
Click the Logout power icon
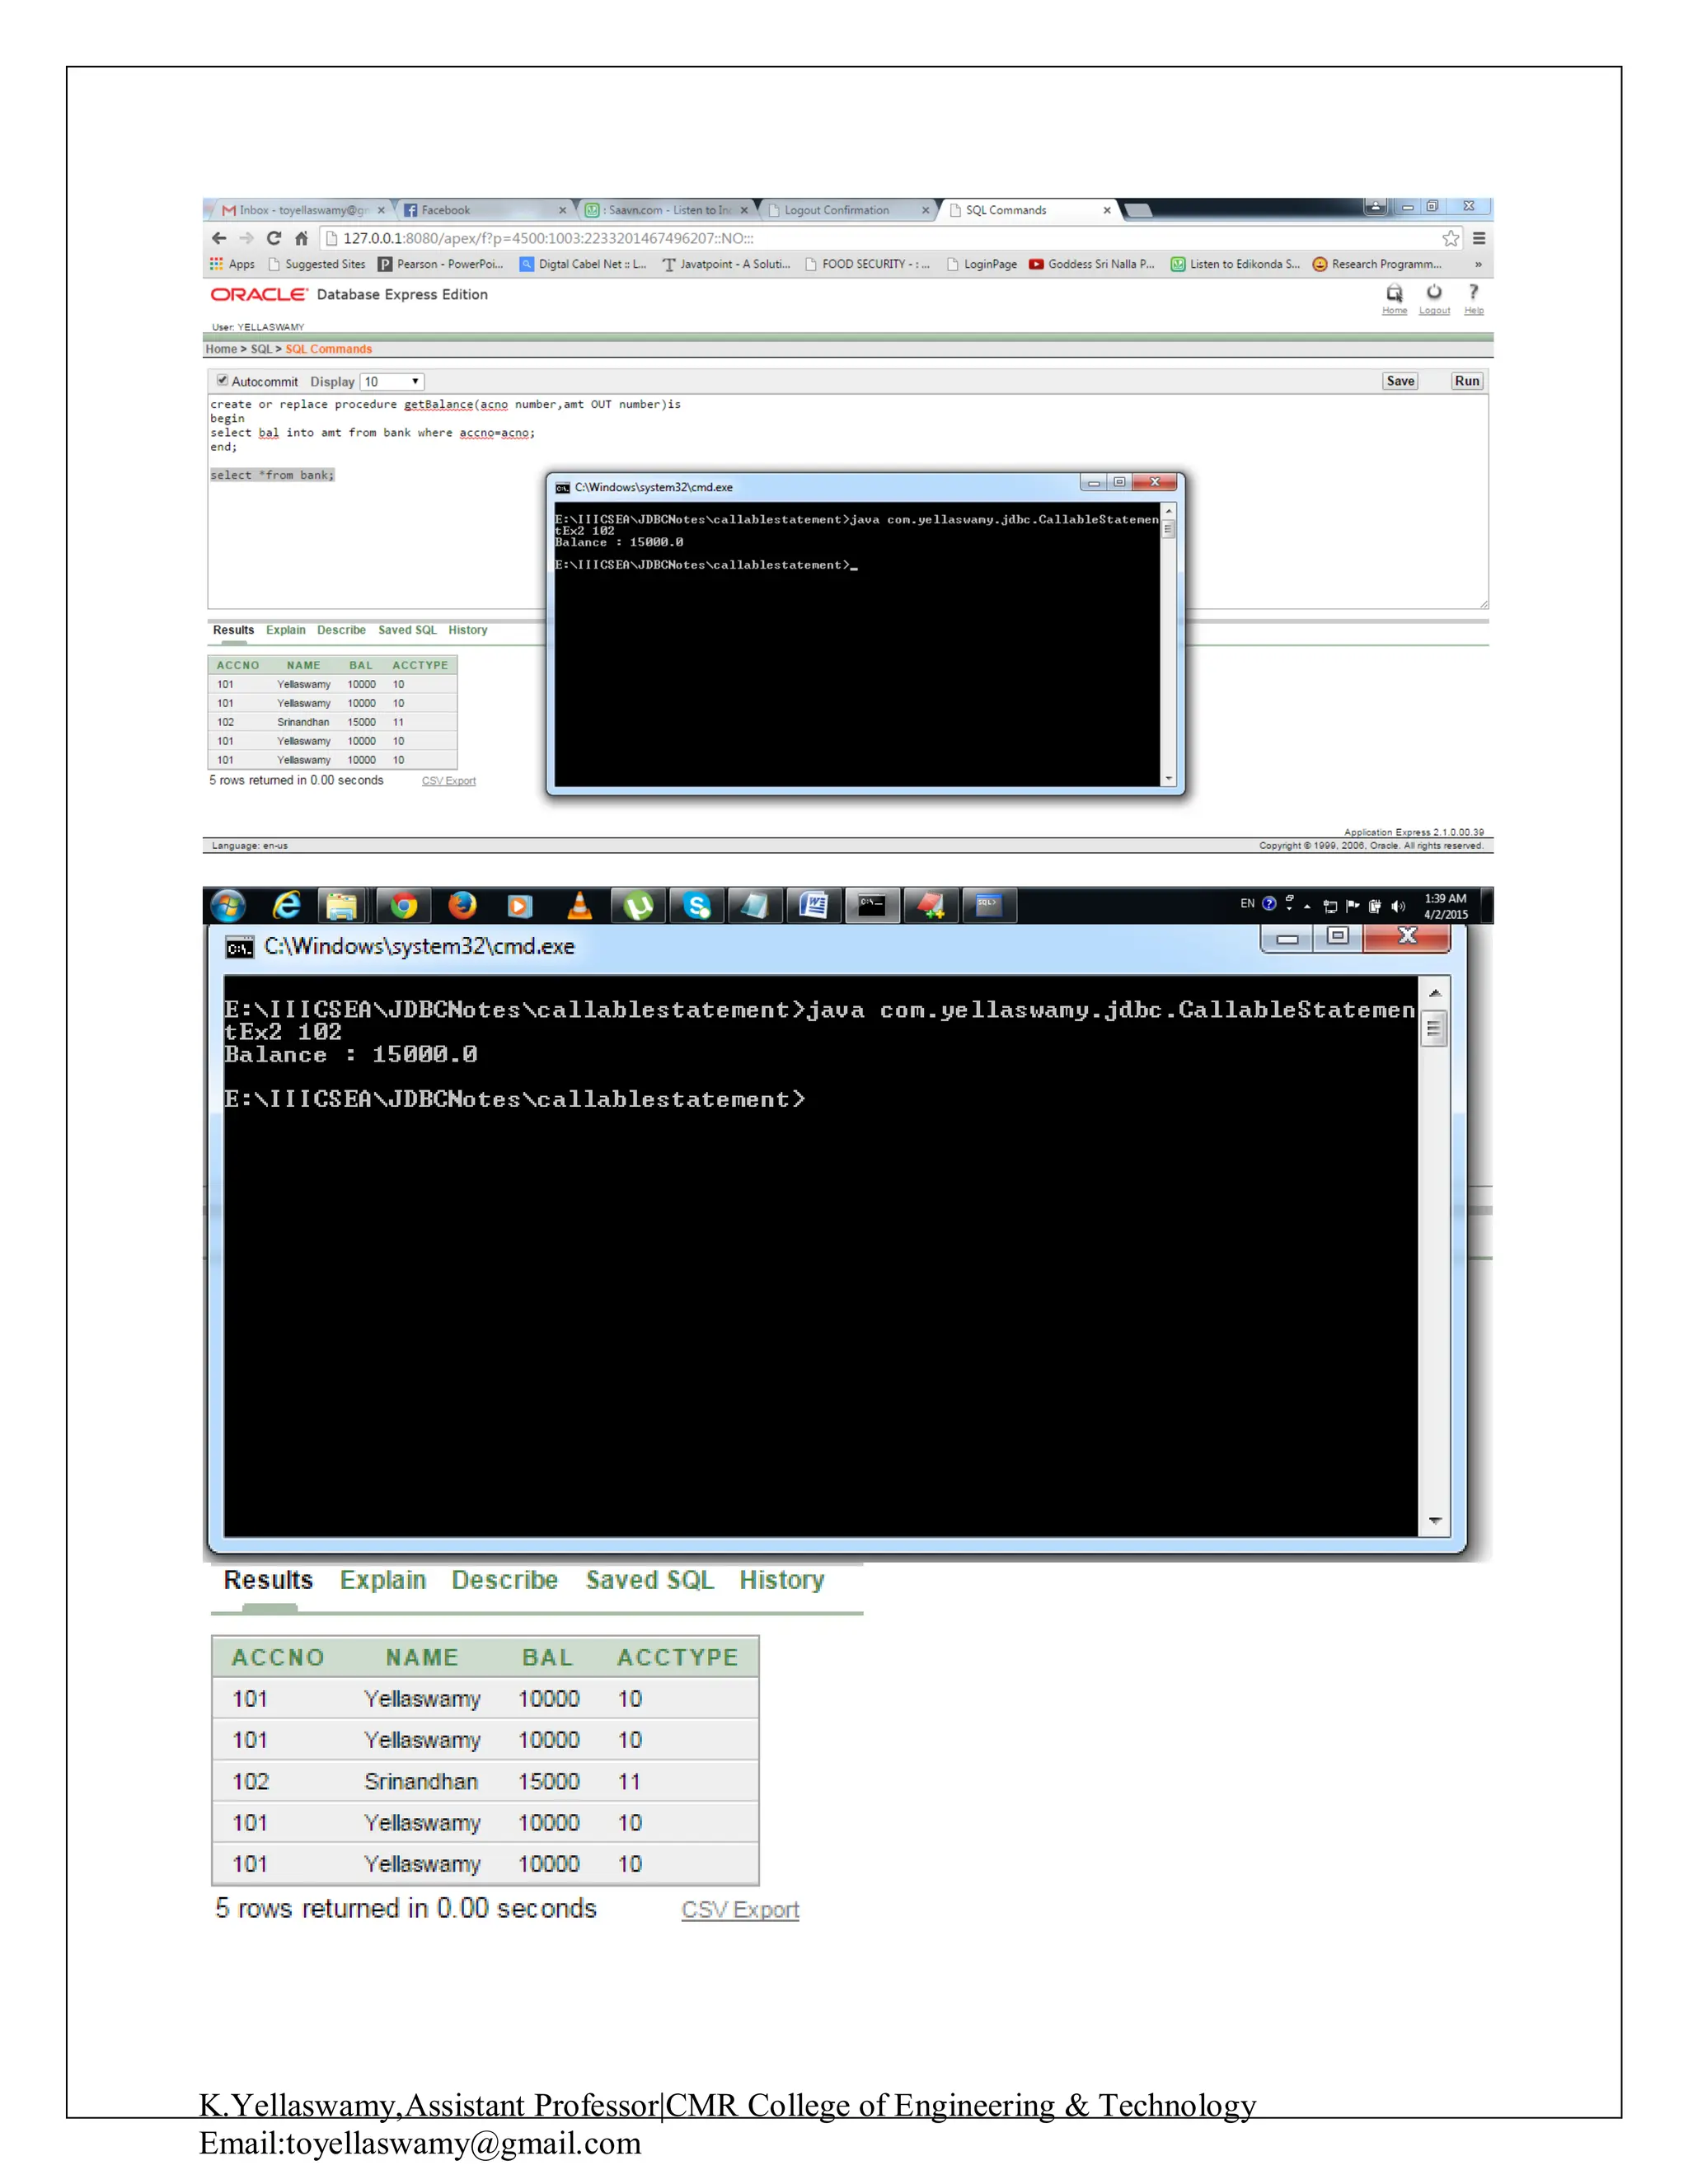1434,292
